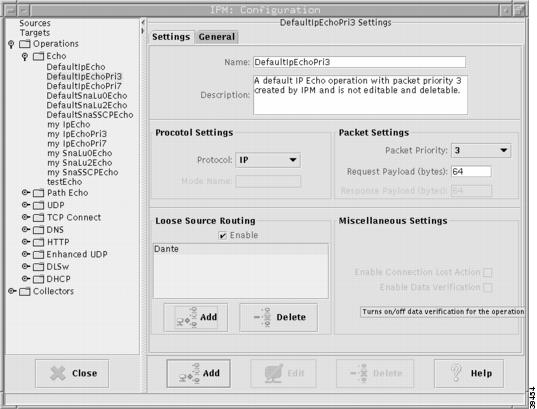Click the bottom Add button

tap(198, 373)
